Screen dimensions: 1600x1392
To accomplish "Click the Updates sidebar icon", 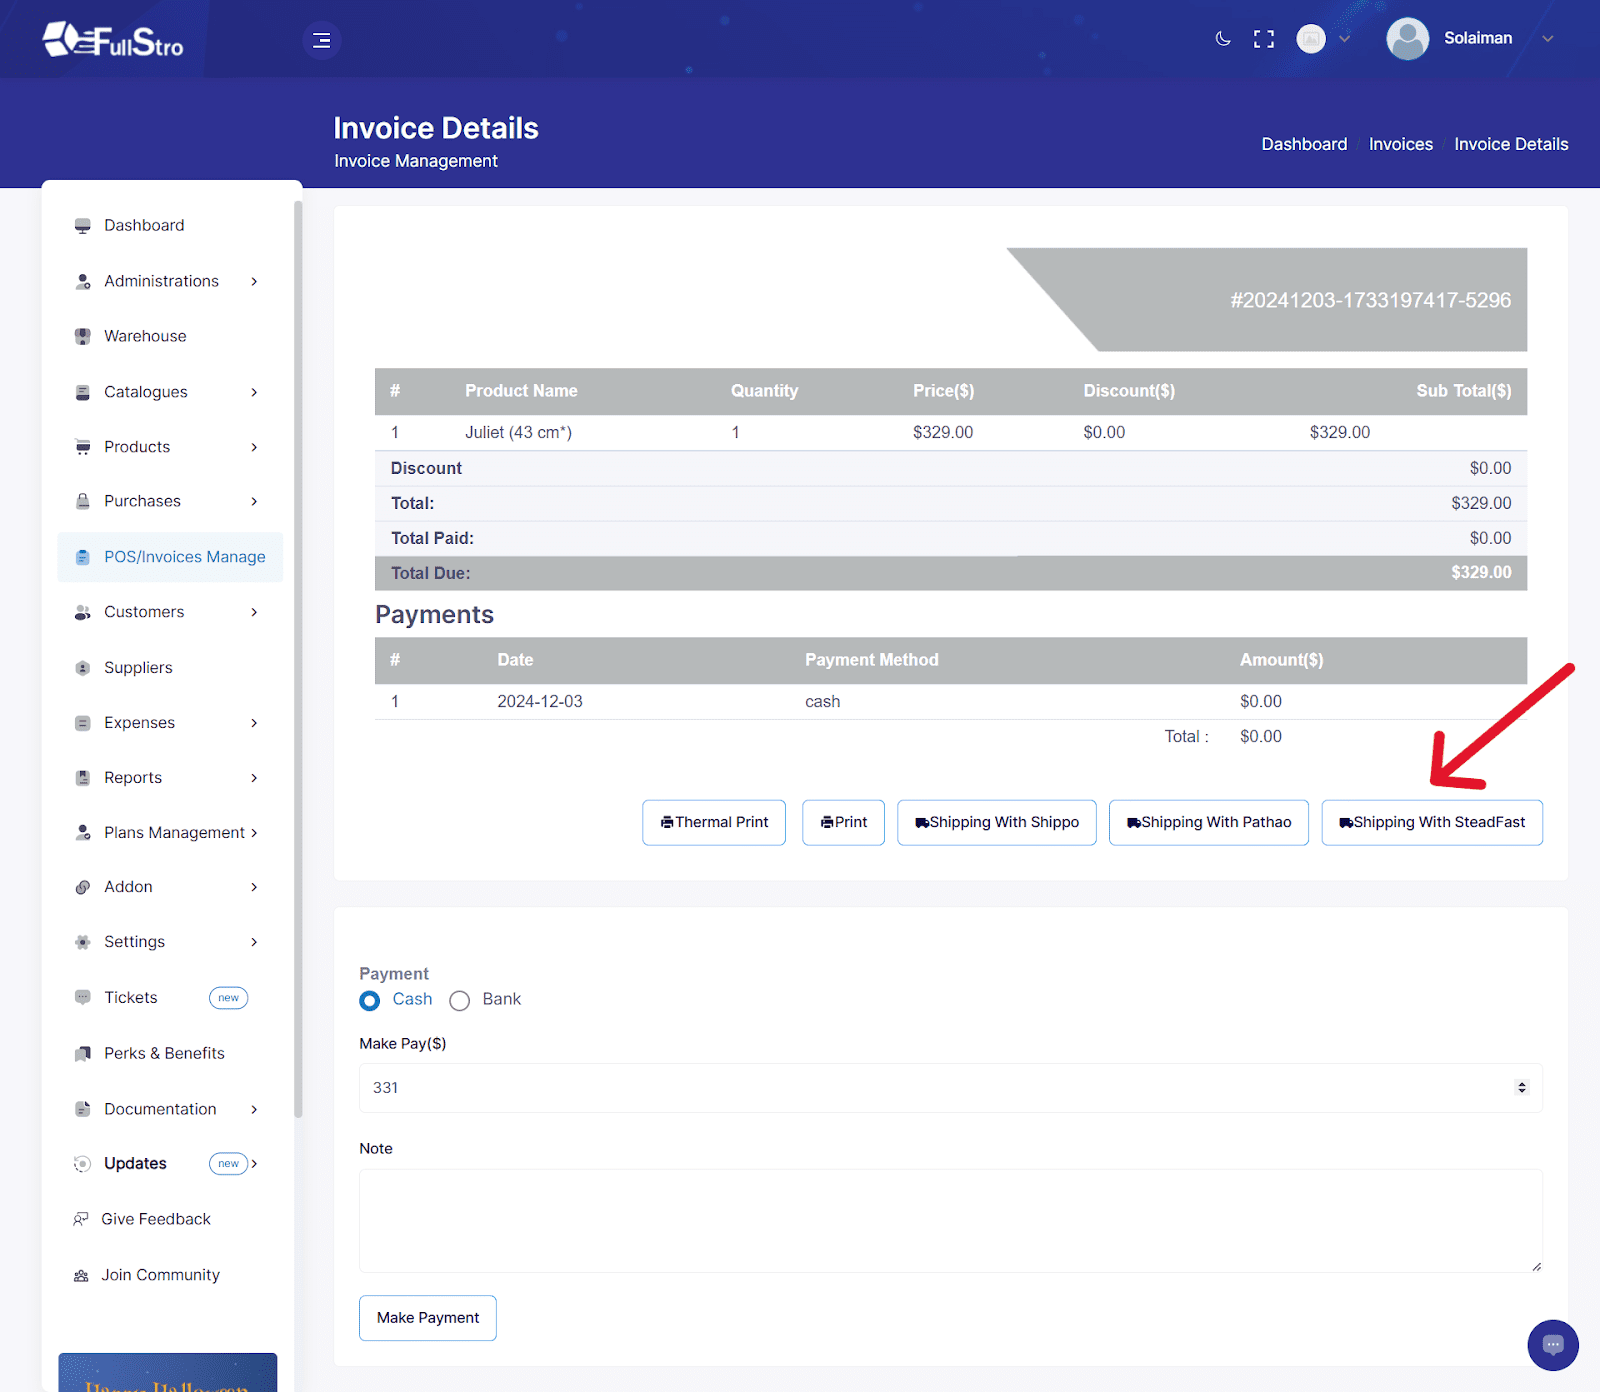I will [82, 1164].
